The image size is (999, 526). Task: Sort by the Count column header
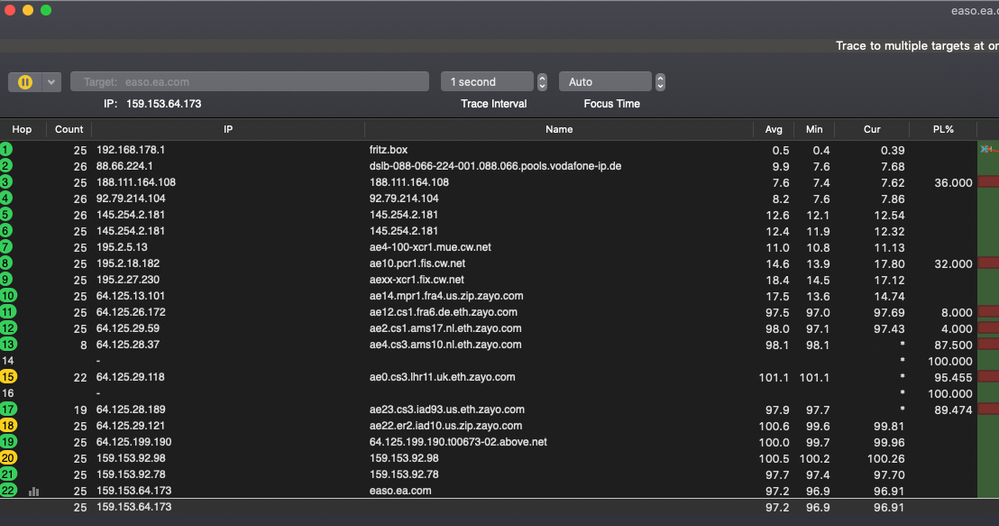[69, 129]
